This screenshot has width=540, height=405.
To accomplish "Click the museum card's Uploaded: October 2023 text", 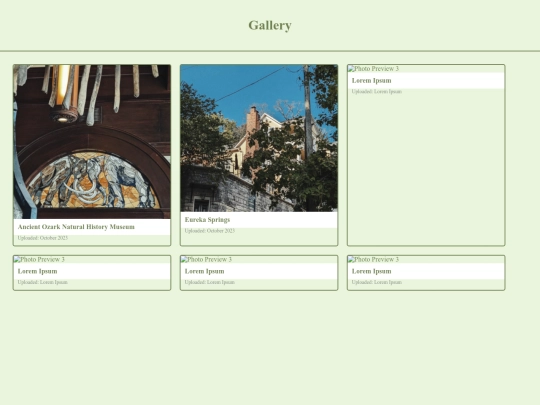I will tap(43, 238).
